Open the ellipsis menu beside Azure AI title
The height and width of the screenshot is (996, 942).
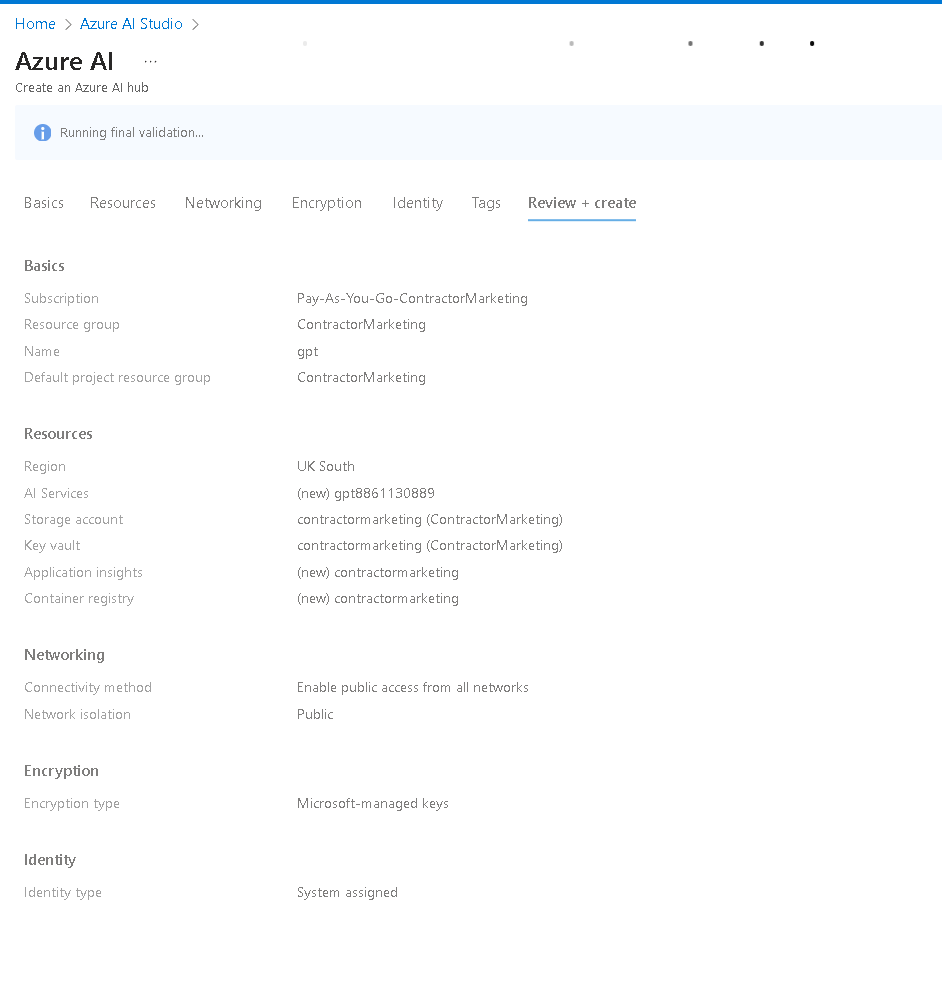(x=151, y=62)
